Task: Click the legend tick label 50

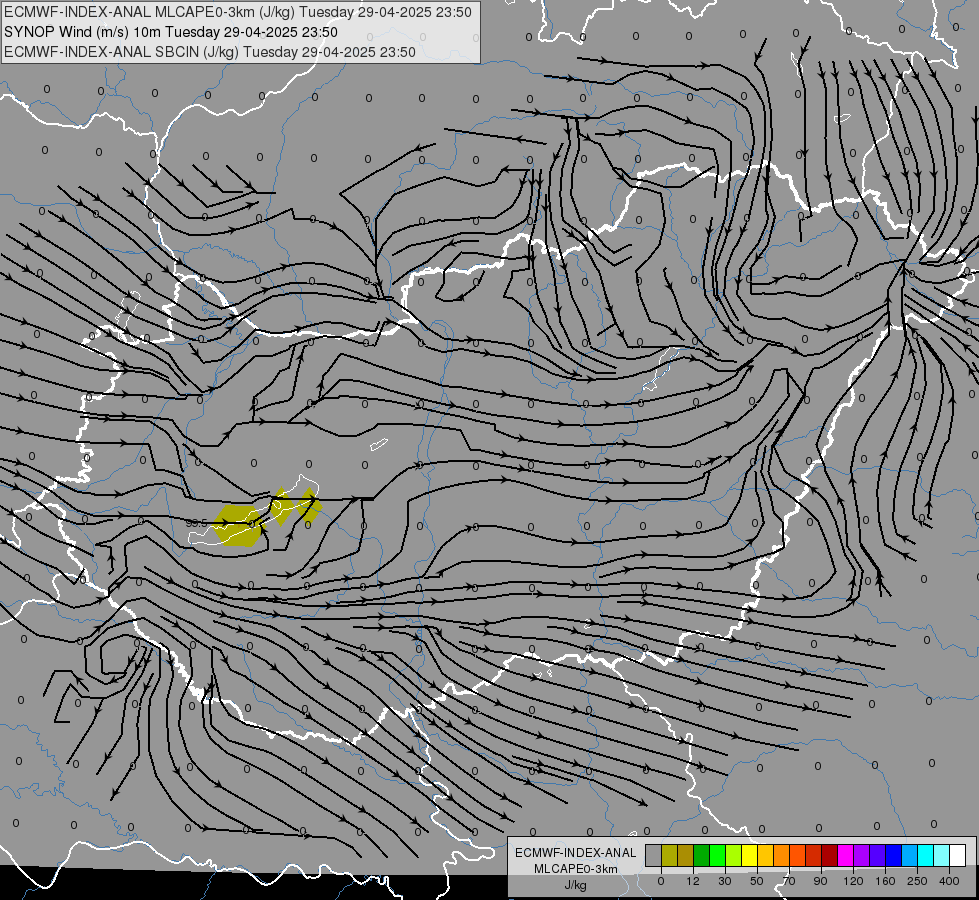Action: (x=757, y=881)
